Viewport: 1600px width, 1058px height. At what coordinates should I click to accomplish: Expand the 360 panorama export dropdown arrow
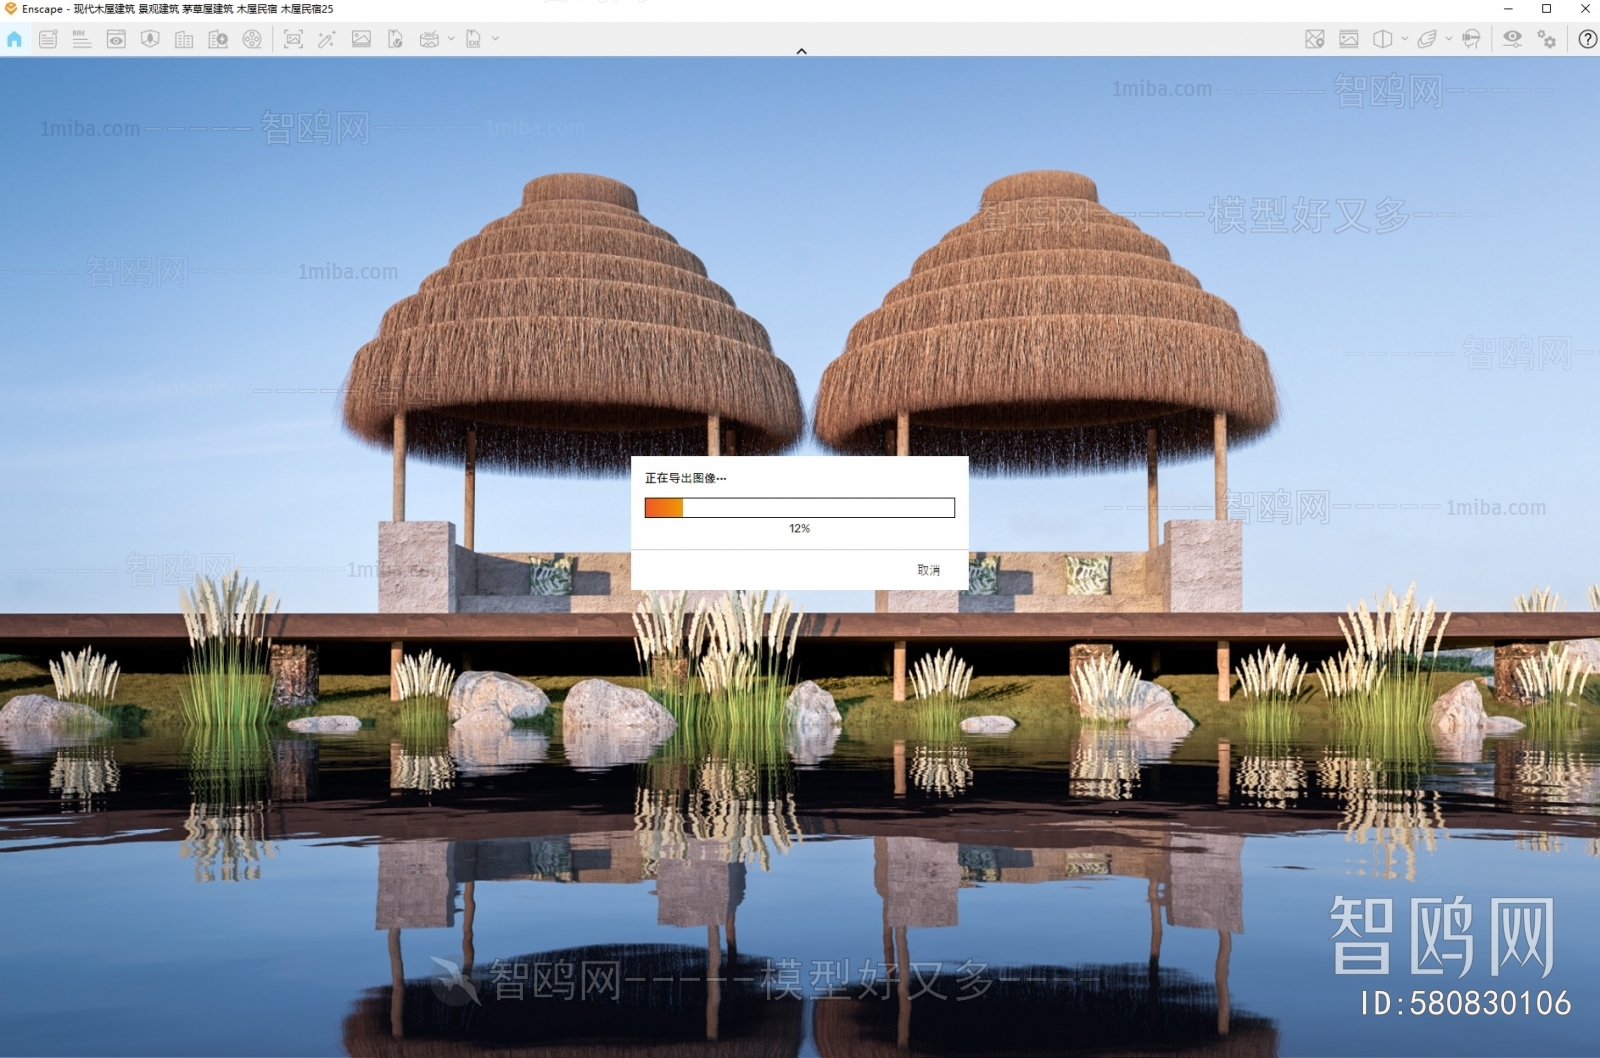point(451,39)
